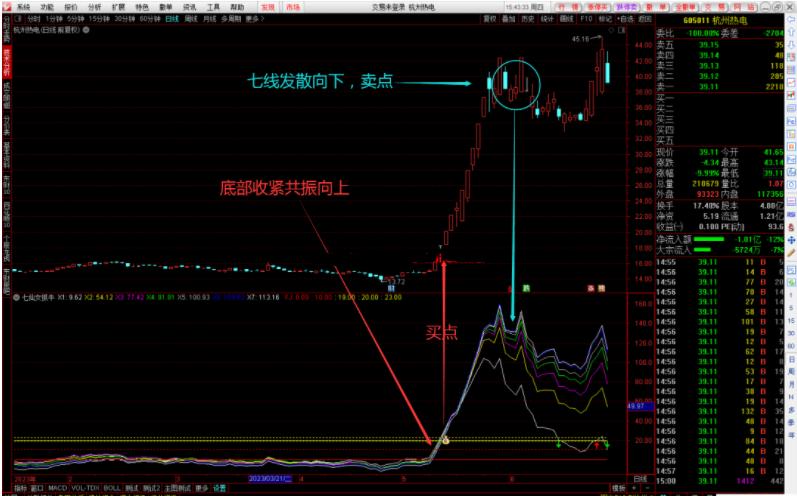Image resolution: width=797 pixels, height=496 pixels.
Task: Click the 技术分析 tab in left sidebar
Action: tap(7, 64)
